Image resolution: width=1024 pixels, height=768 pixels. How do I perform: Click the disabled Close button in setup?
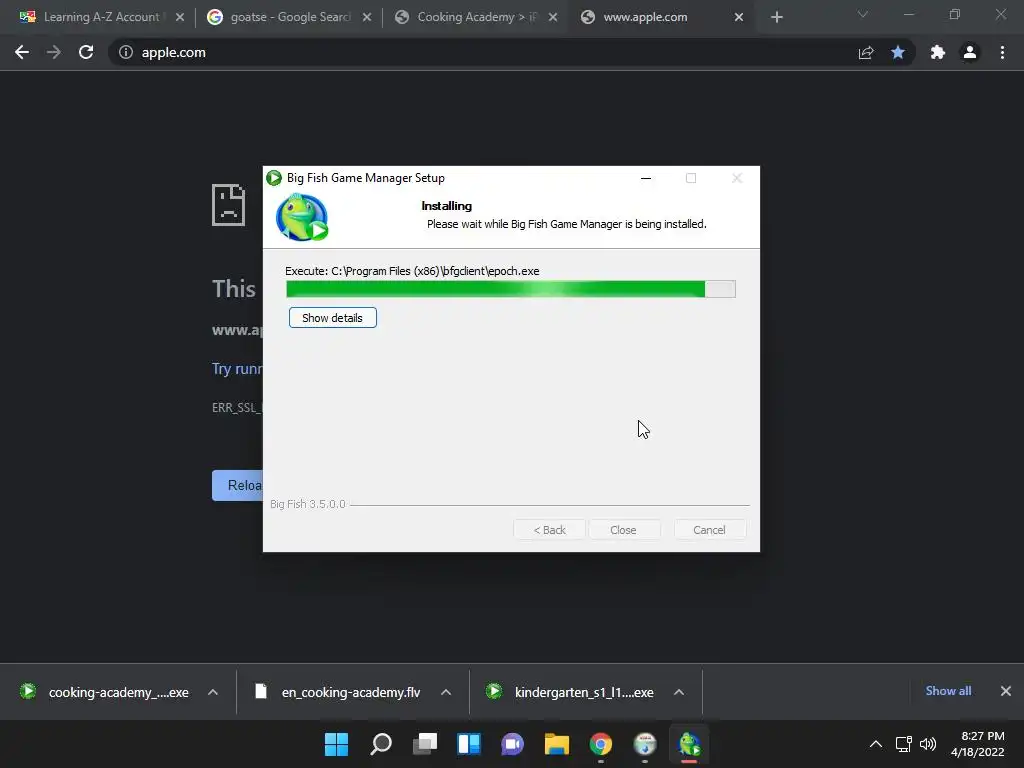pyautogui.click(x=623, y=530)
